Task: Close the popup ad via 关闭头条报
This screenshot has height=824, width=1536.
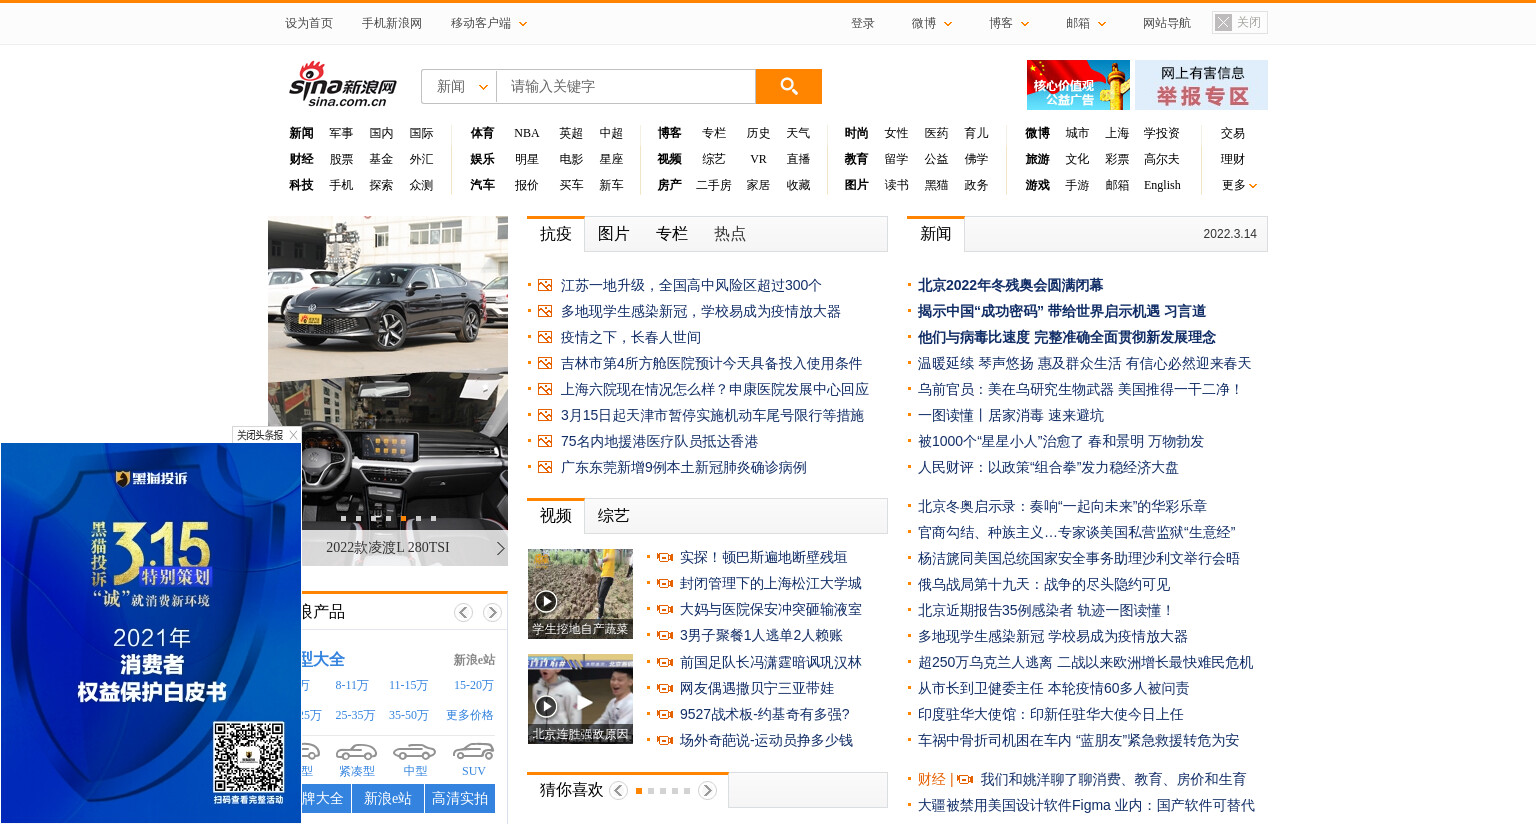Action: [x=266, y=435]
